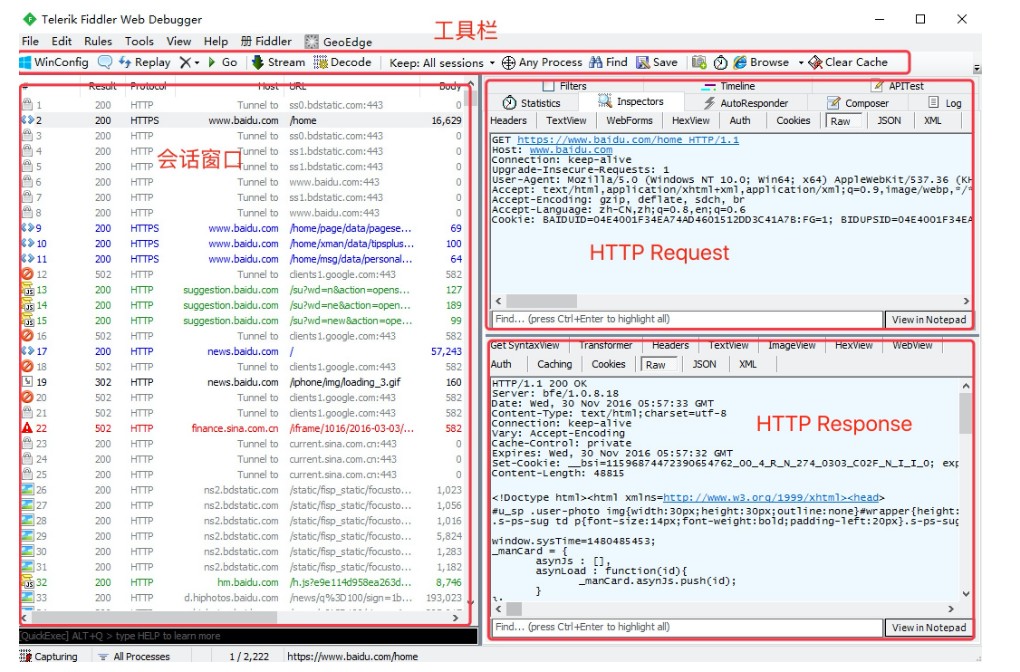Save sessions with the Save button
Image resolution: width=1020 pixels, height=672 pixels.
pyautogui.click(x=656, y=62)
